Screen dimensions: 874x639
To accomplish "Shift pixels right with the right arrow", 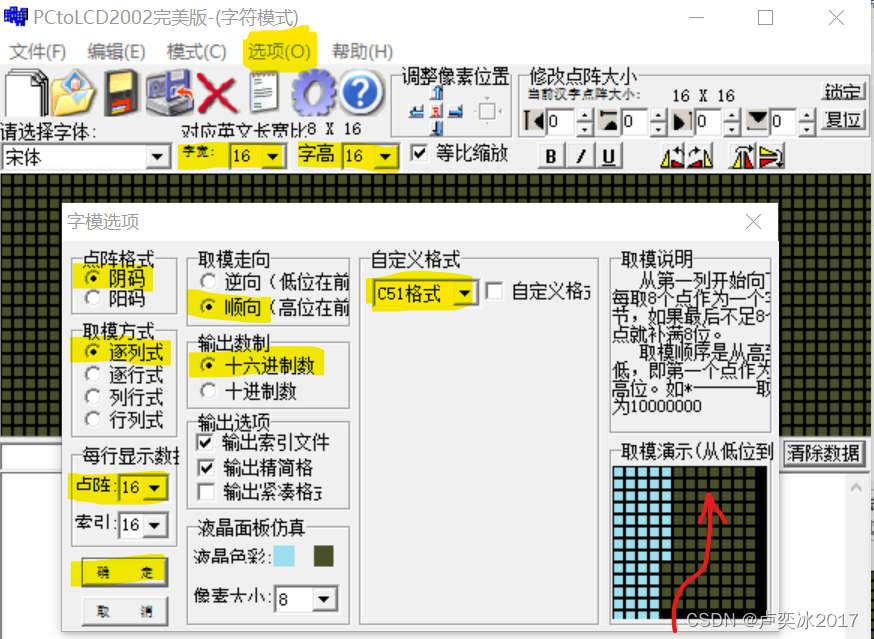I will (x=456, y=112).
